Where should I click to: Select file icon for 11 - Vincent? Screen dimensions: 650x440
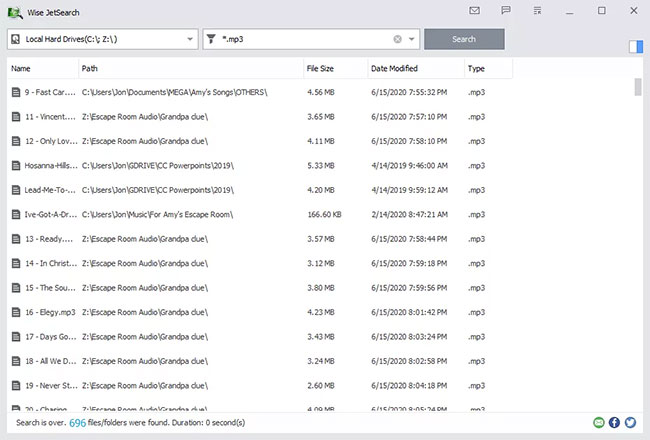pyautogui.click(x=16, y=117)
